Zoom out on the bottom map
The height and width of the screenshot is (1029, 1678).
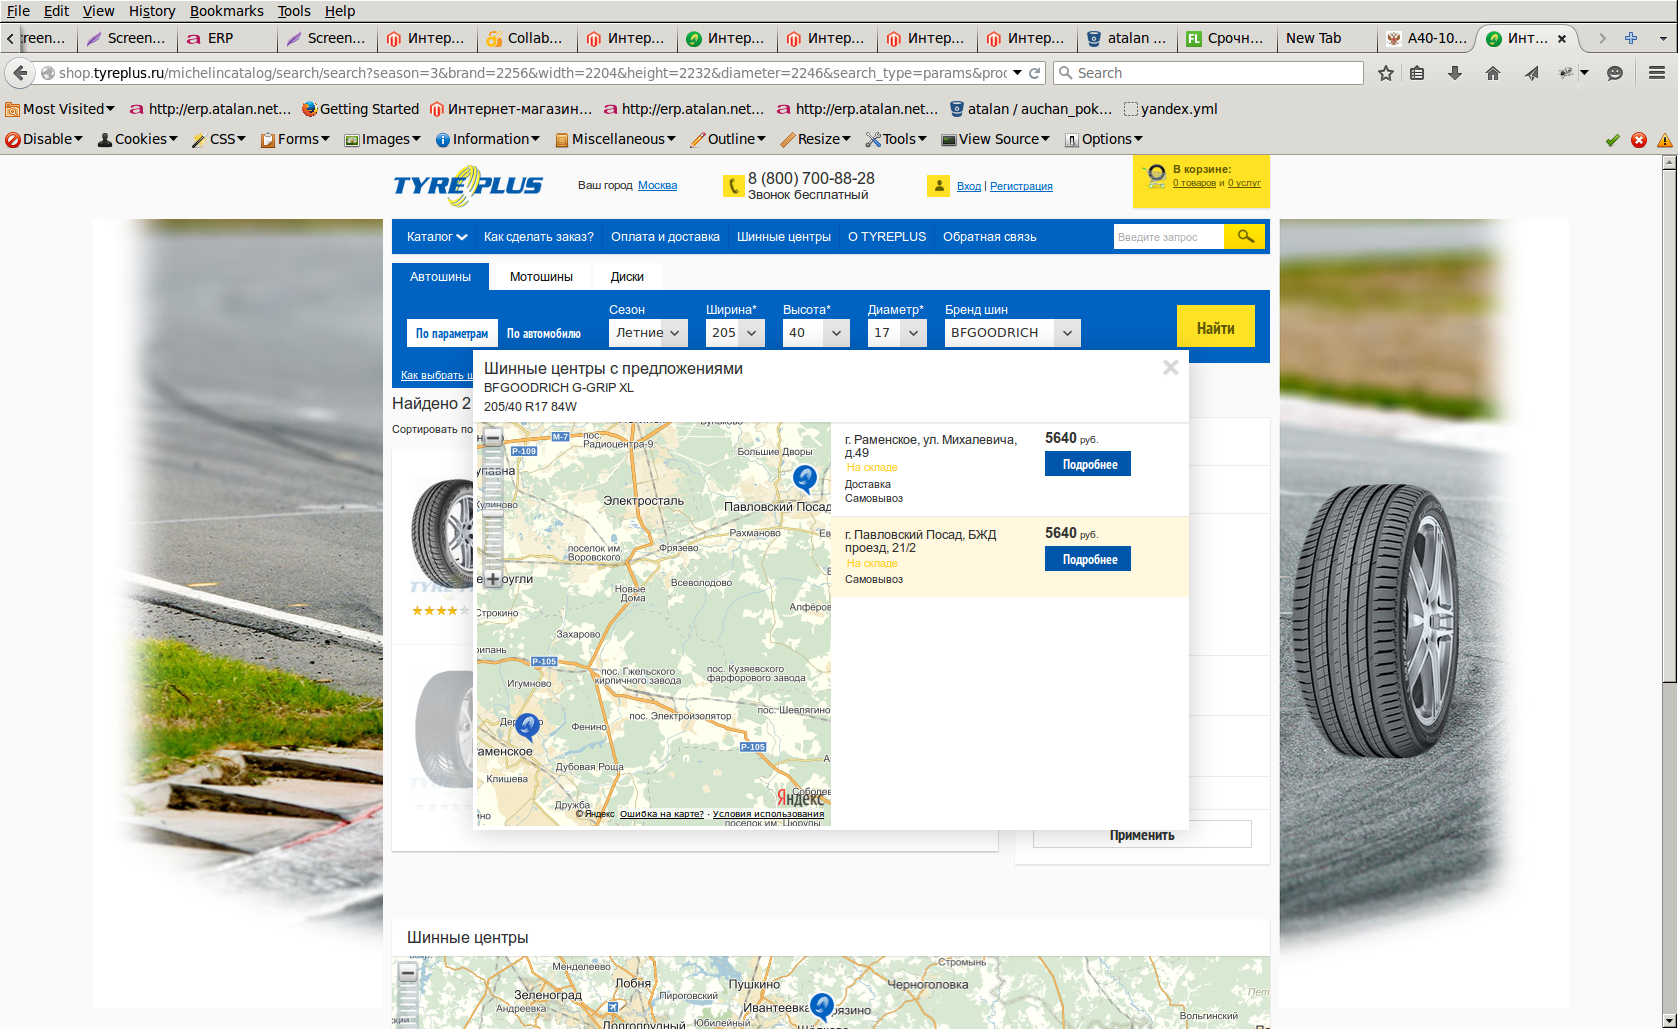pos(407,972)
